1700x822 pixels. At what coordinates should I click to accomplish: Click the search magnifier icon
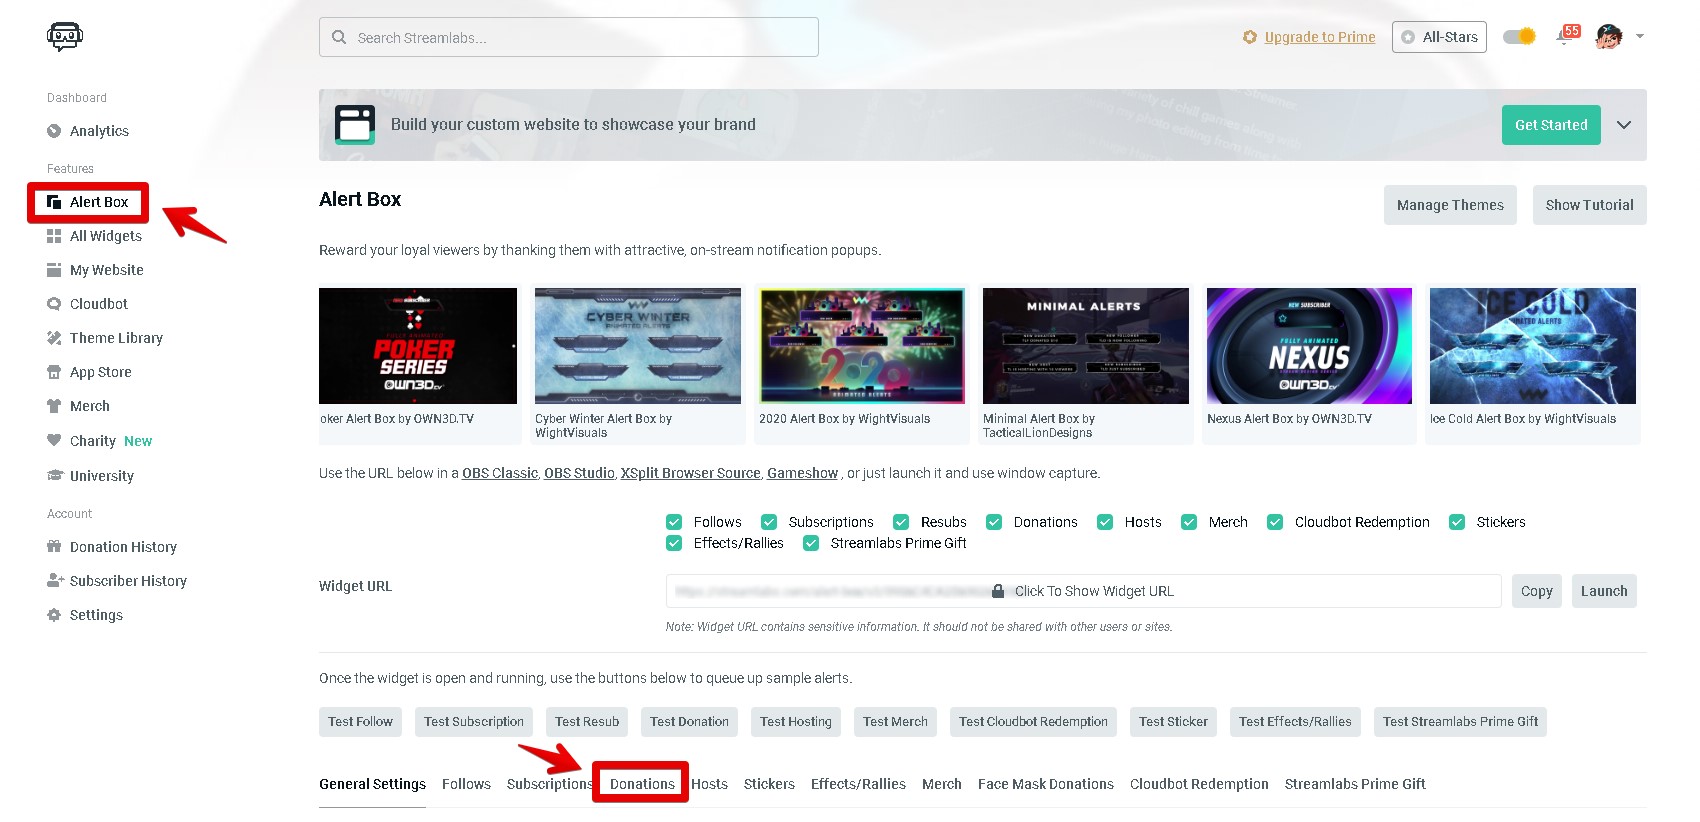(x=339, y=37)
